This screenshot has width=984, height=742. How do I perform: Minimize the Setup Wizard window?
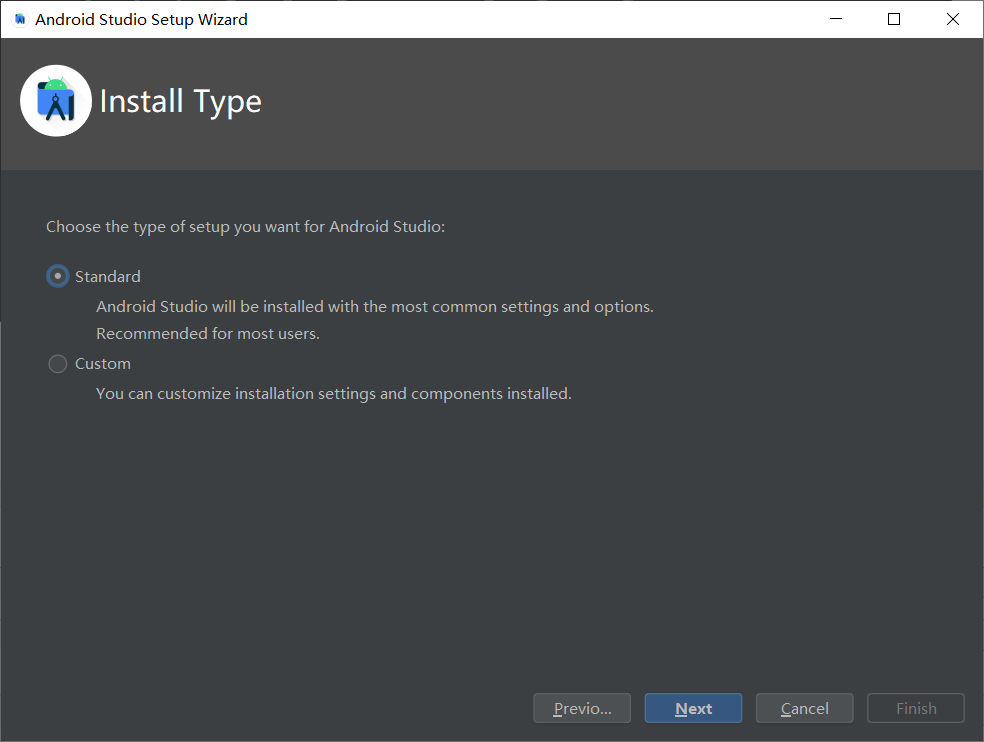pyautogui.click(x=836, y=19)
